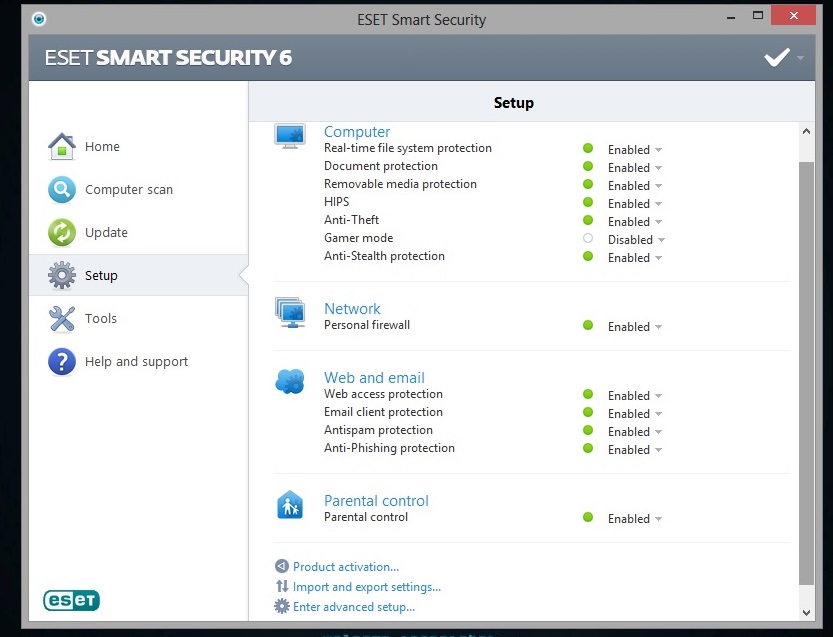Screen dimensions: 833x637
Task: Toggle Email client protection status dot
Action: (588, 412)
